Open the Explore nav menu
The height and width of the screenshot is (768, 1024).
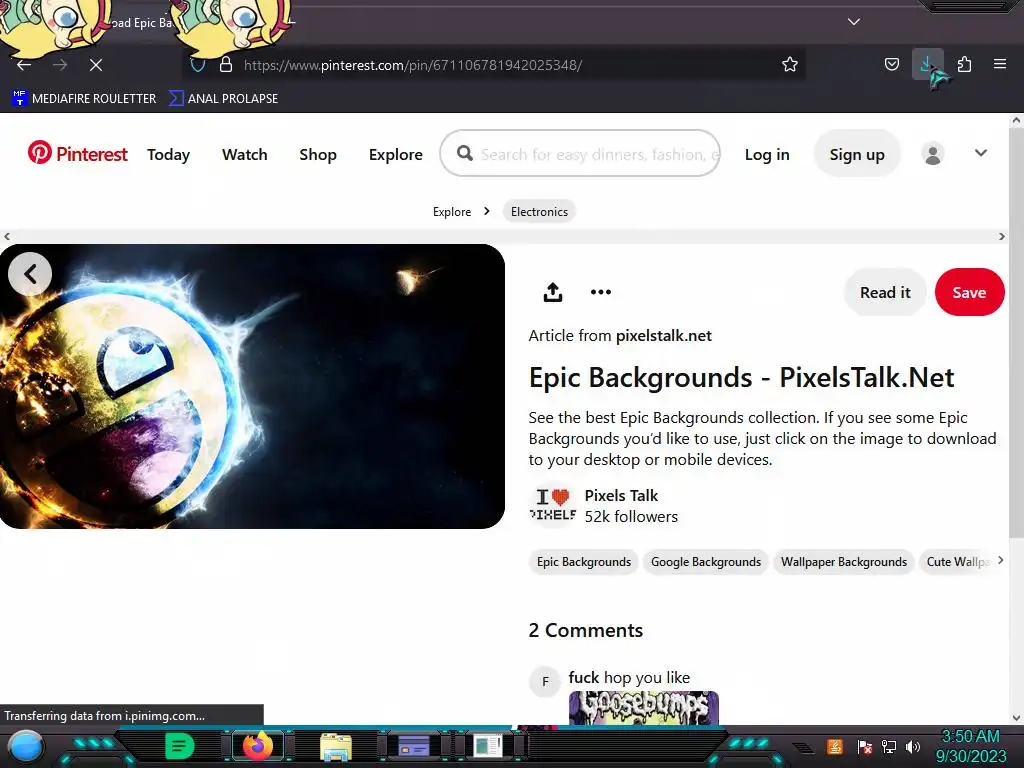click(396, 154)
